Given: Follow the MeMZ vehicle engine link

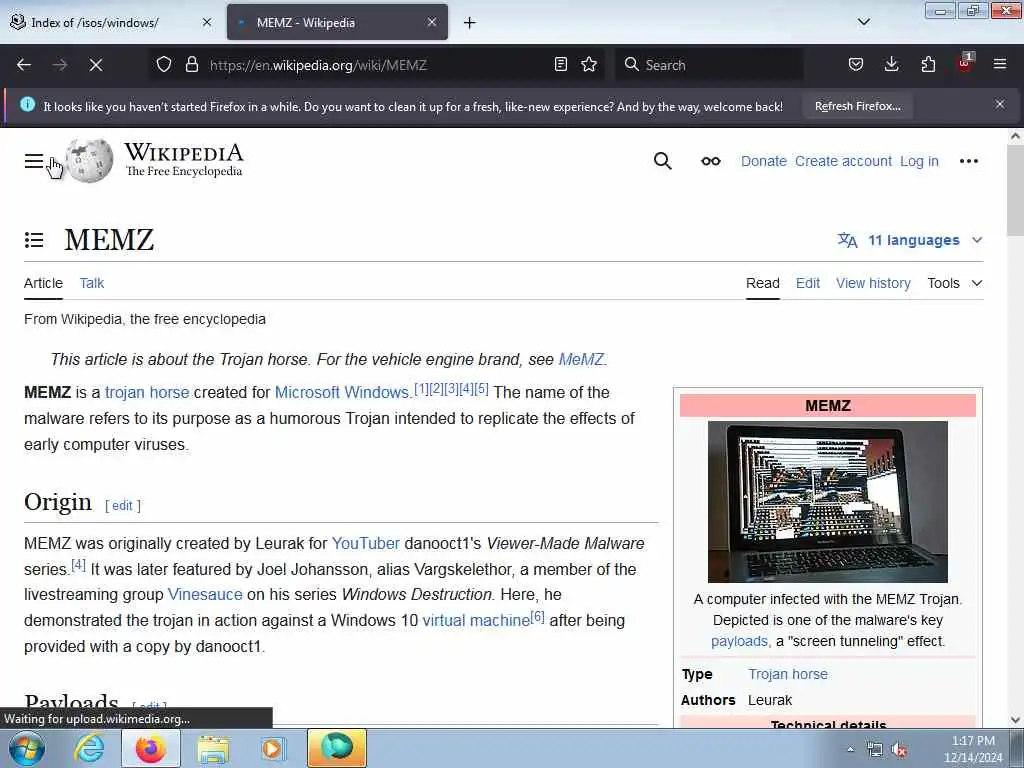Looking at the screenshot, I should [581, 360].
